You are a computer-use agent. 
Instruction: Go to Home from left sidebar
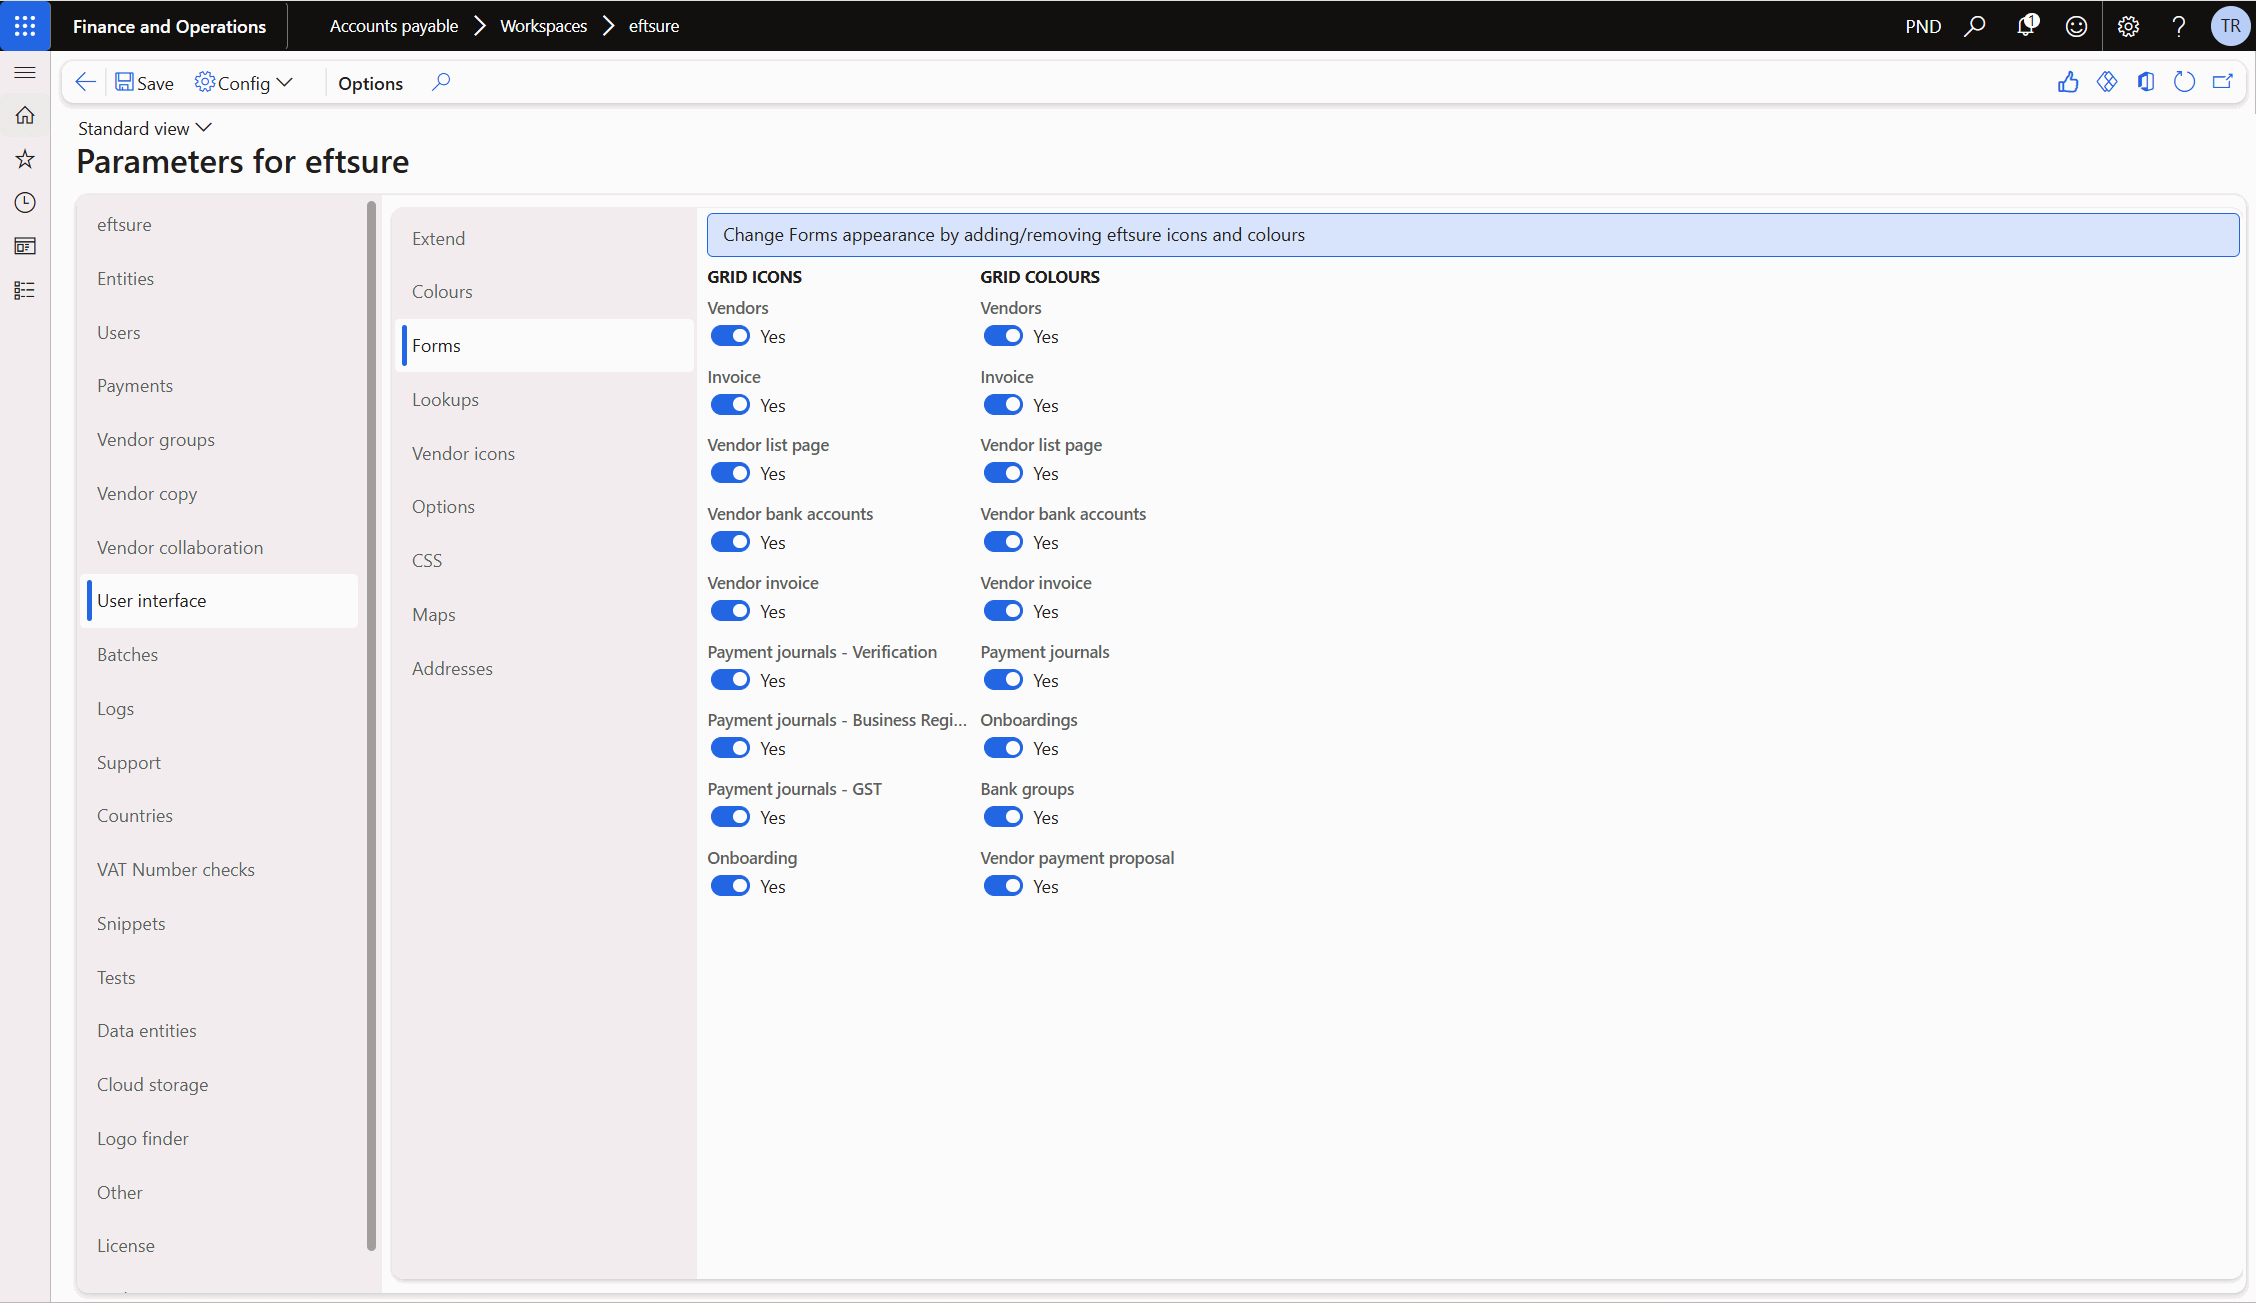point(25,116)
